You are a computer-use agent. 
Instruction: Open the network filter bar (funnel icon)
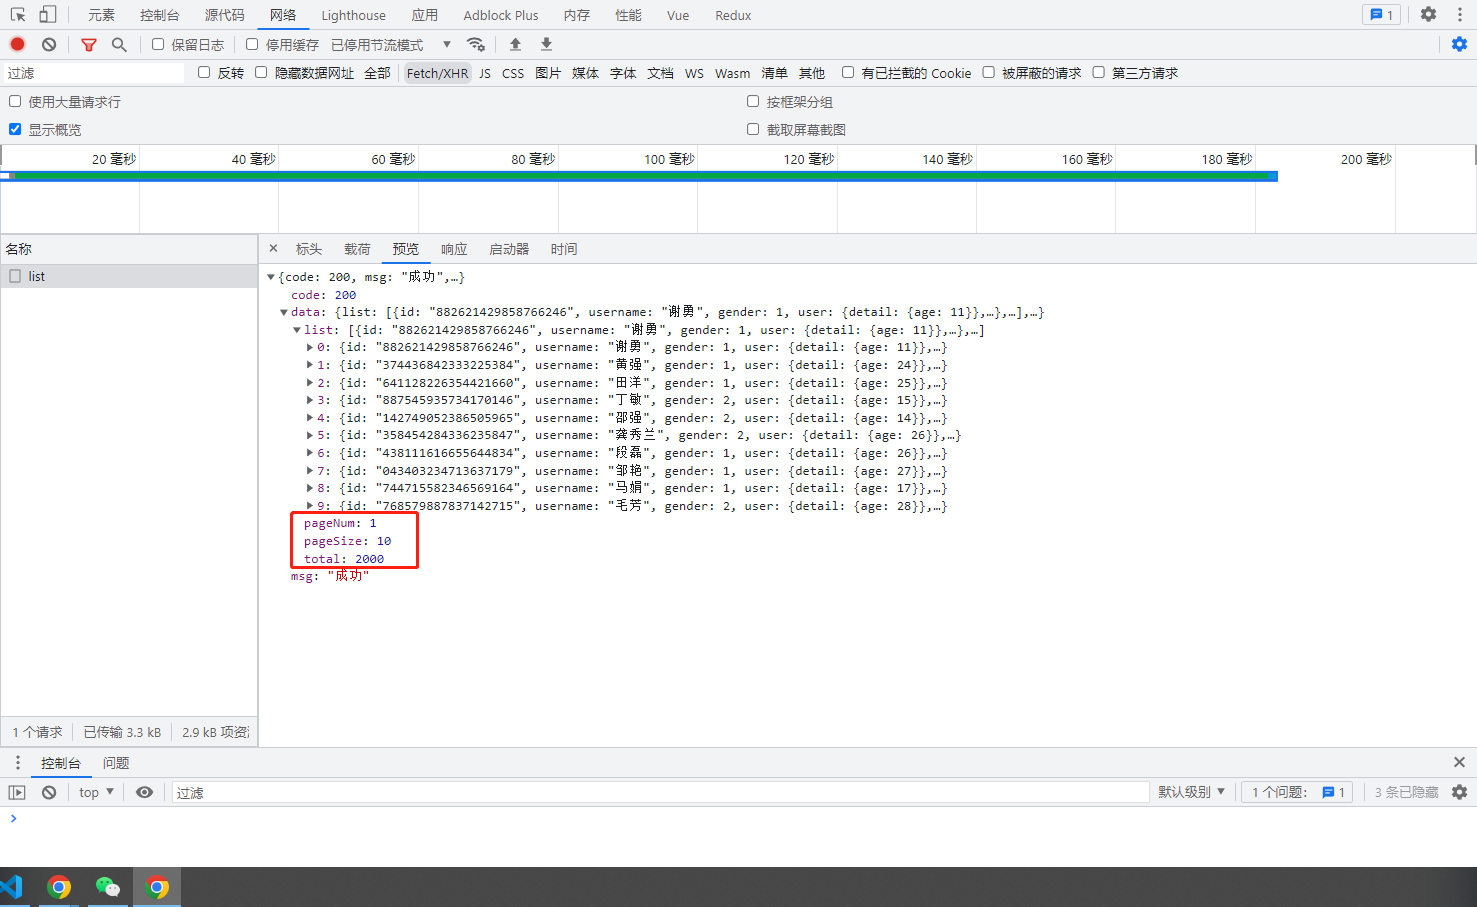[88, 44]
